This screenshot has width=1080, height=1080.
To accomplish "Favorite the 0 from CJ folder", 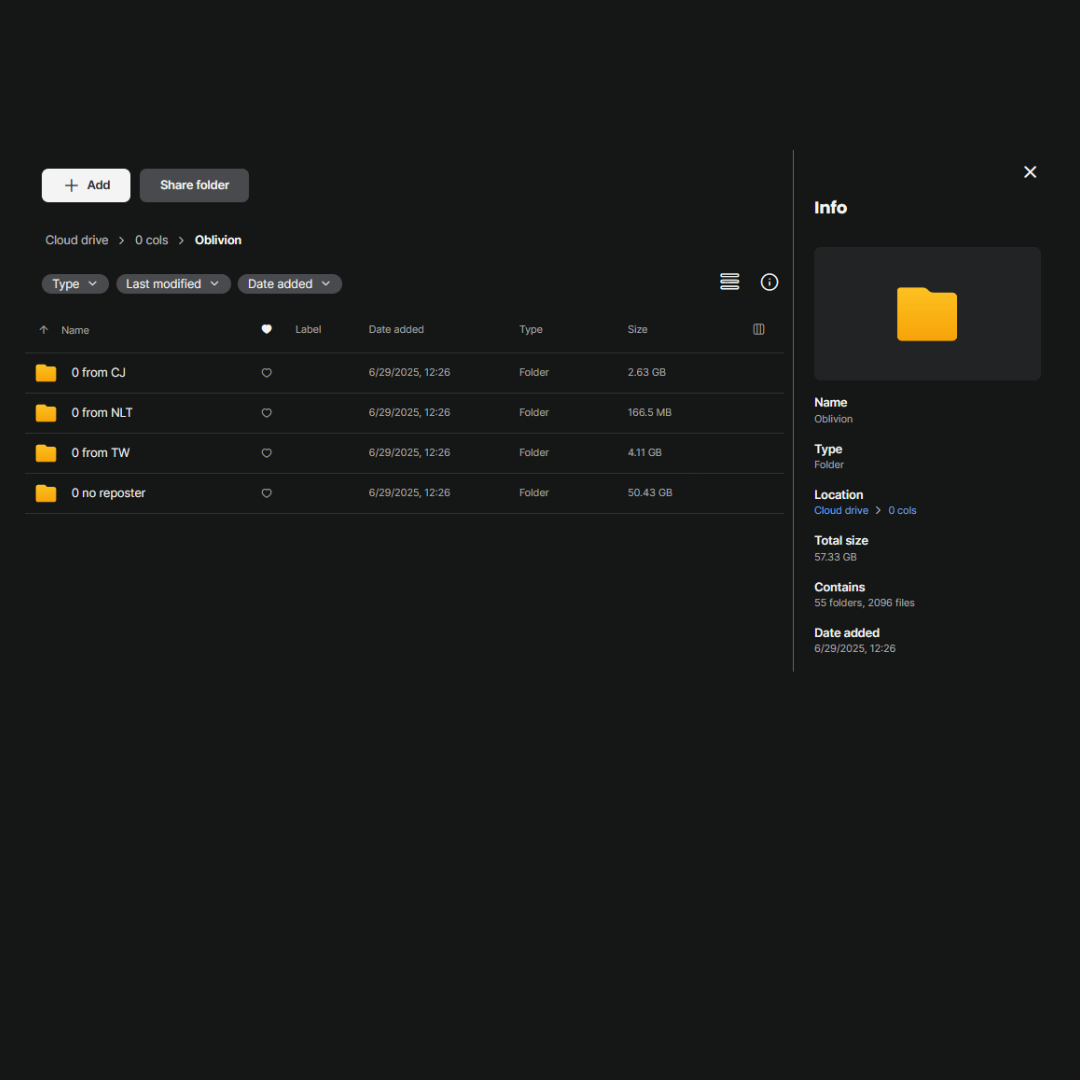I will click(266, 373).
